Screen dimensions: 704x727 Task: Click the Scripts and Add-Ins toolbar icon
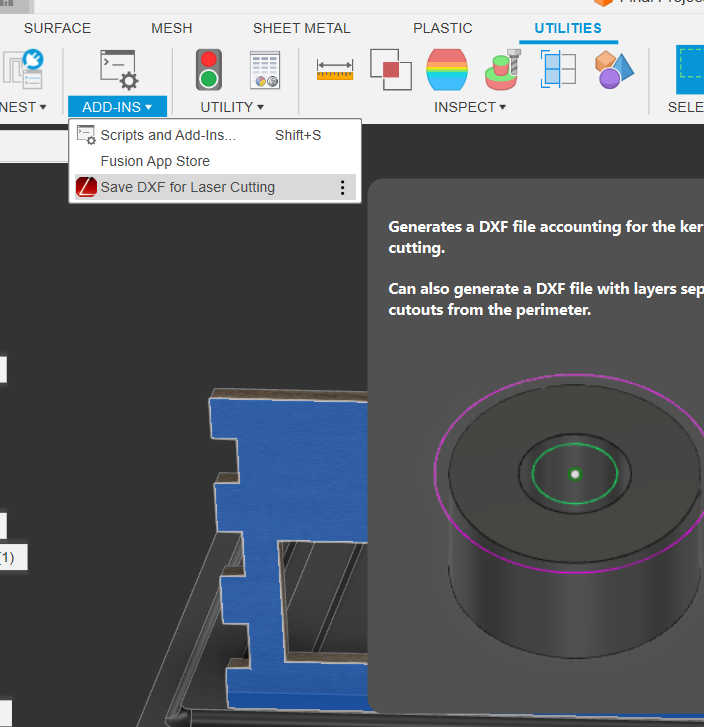coord(118,69)
